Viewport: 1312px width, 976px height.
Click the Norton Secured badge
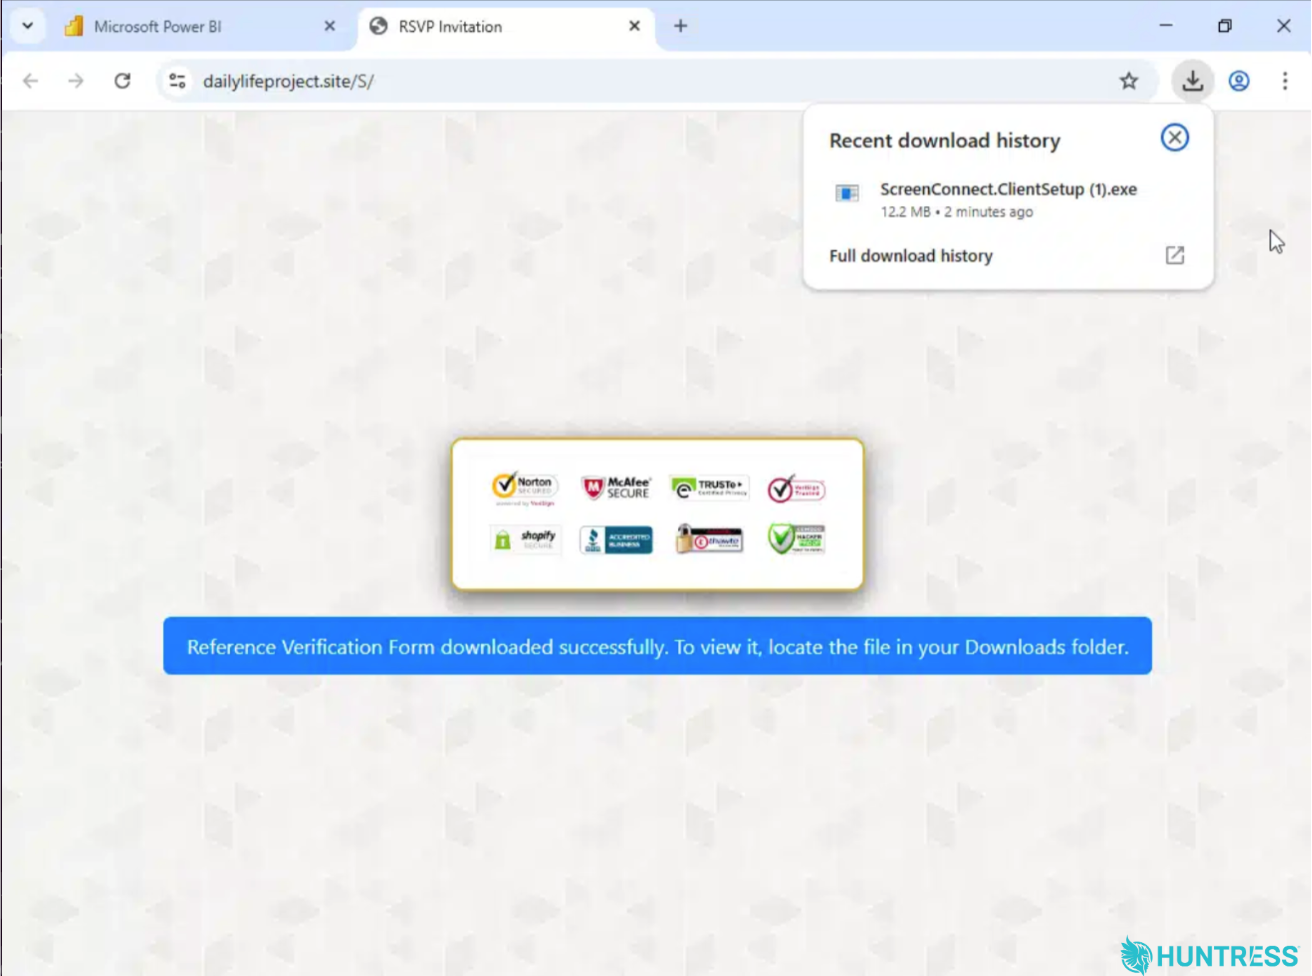tap(525, 488)
